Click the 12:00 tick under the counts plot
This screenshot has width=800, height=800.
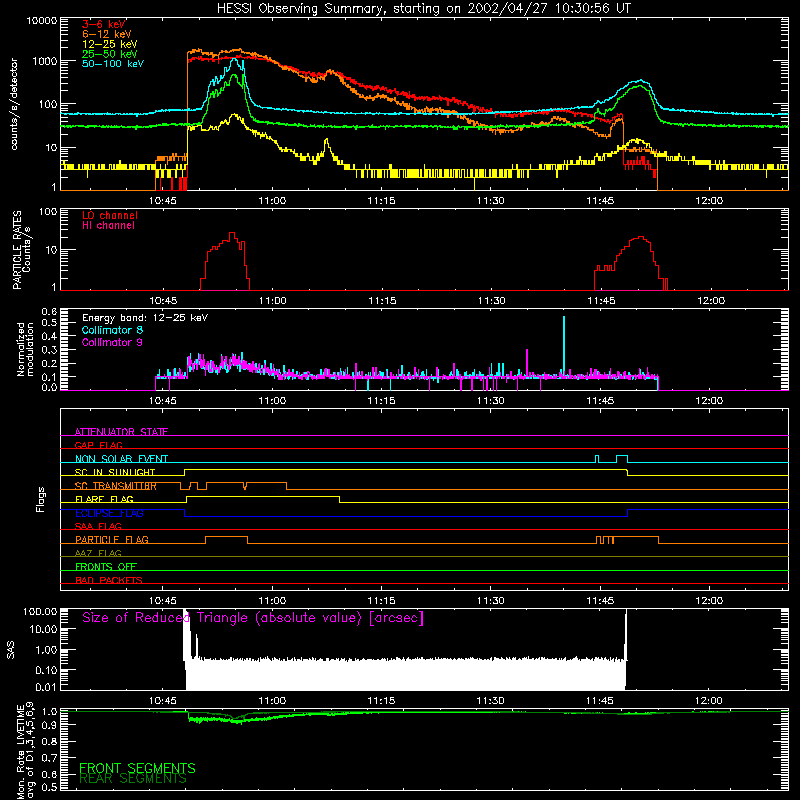pyautogui.click(x=709, y=201)
